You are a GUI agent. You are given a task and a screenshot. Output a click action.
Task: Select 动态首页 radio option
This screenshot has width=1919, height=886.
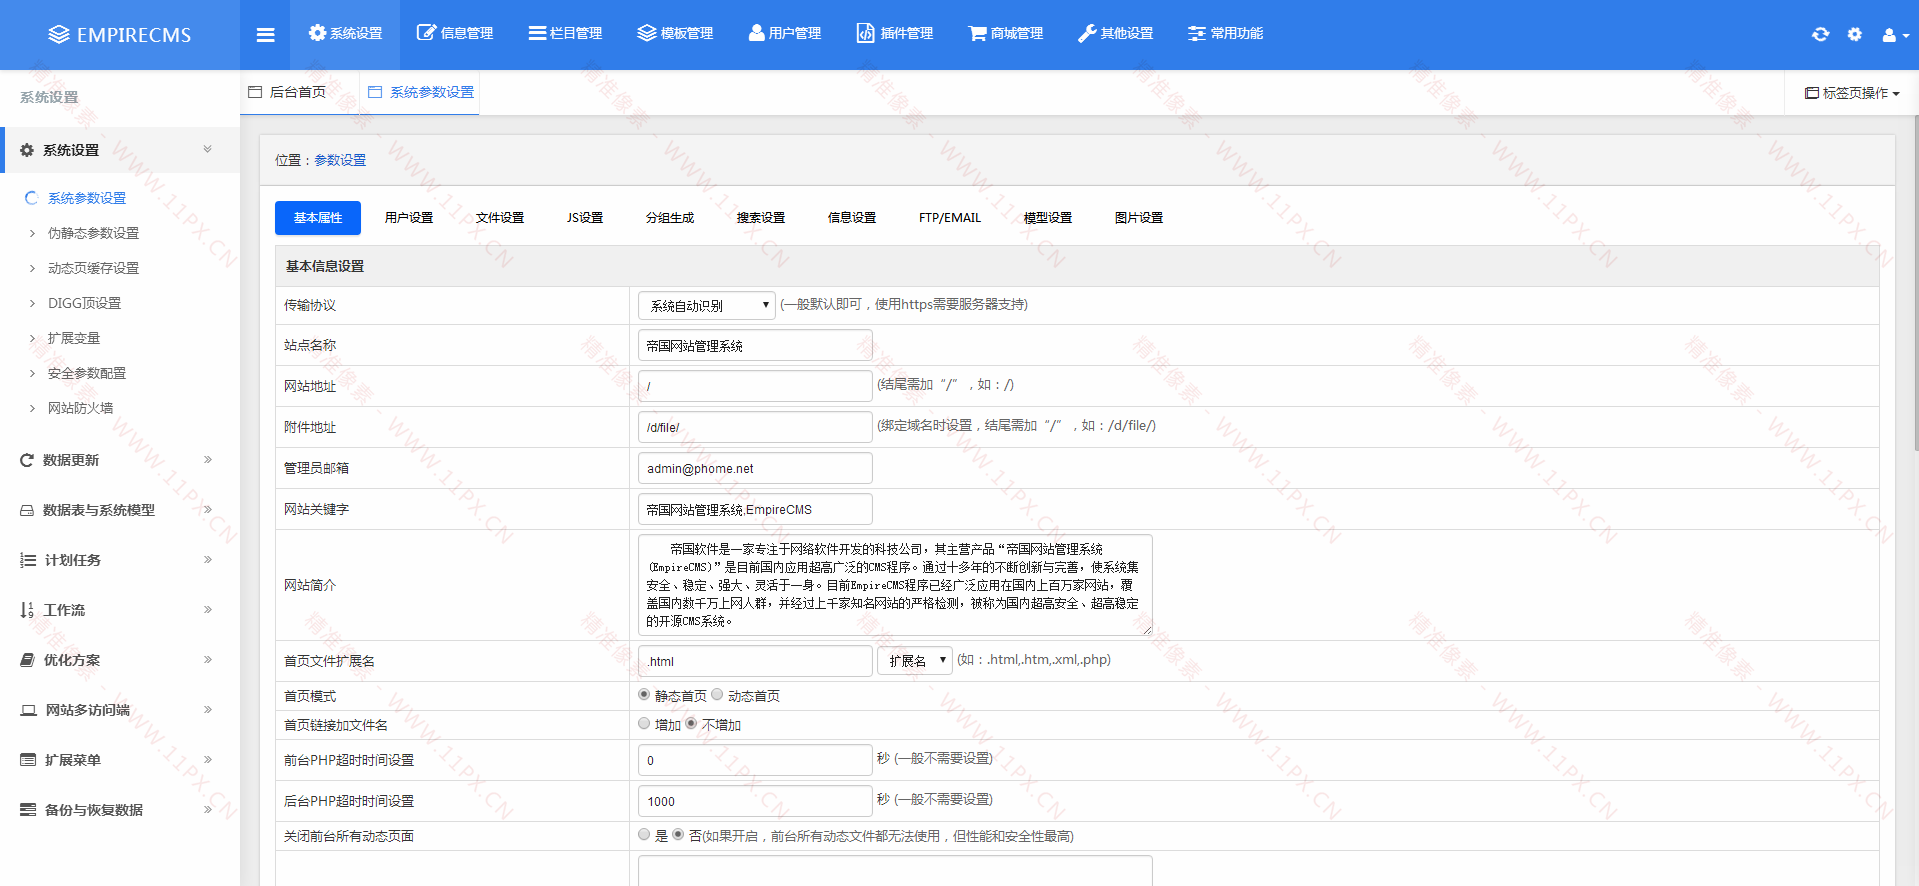click(x=717, y=695)
